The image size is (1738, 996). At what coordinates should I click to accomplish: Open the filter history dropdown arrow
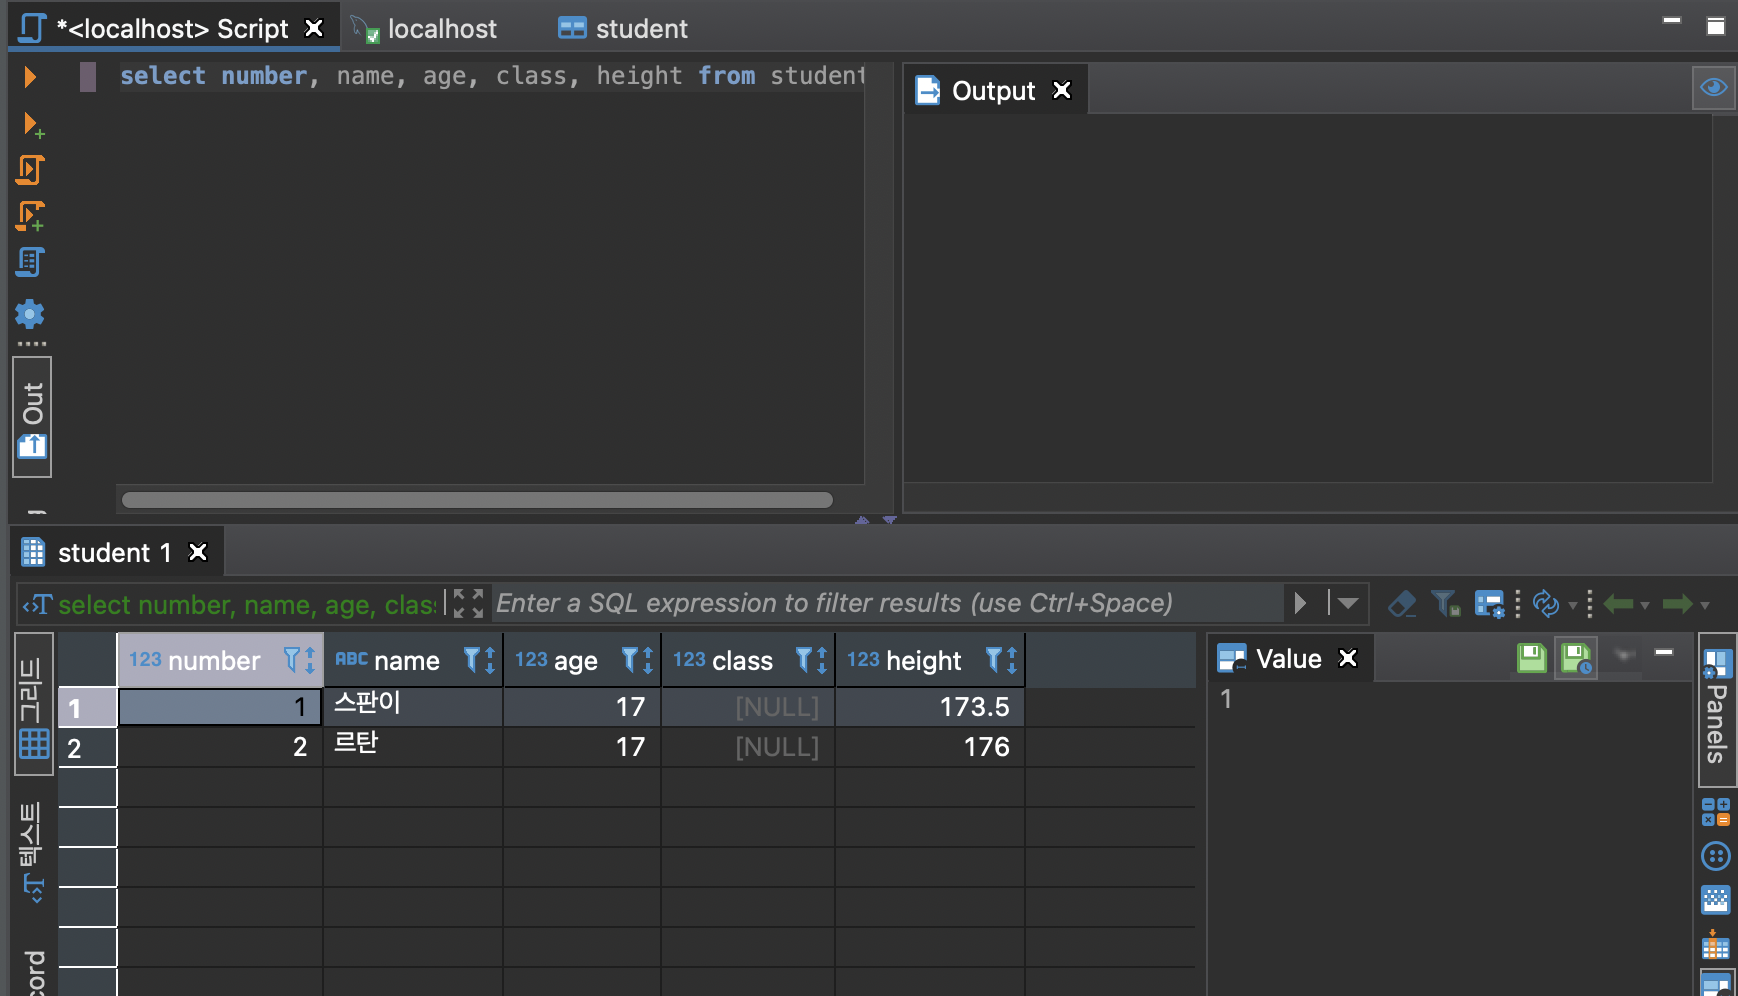pos(1347,603)
